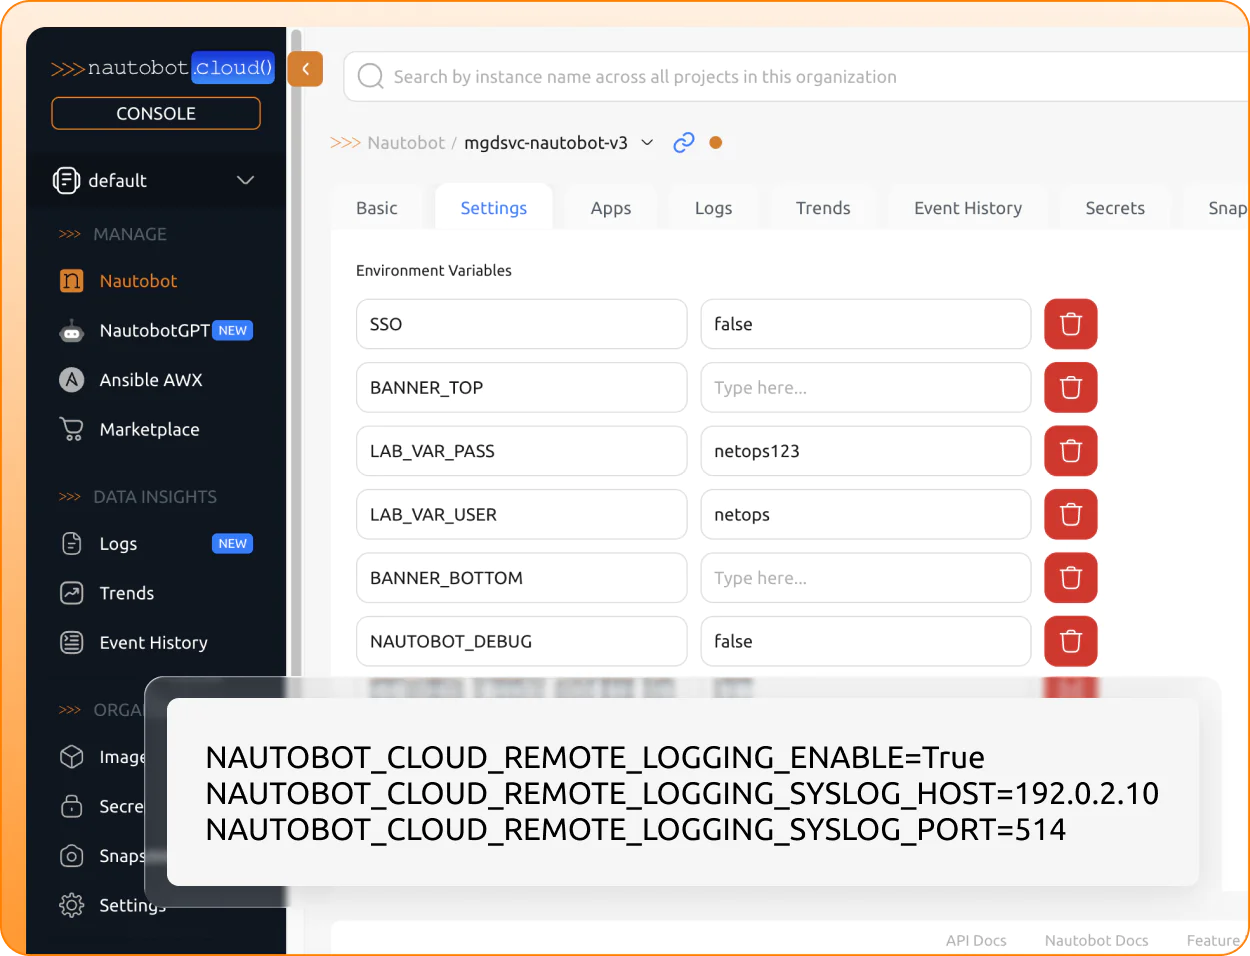Remove the NAUTOBOT_DEBUG variable via trash icon
Image resolution: width=1250 pixels, height=956 pixels.
click(1070, 641)
